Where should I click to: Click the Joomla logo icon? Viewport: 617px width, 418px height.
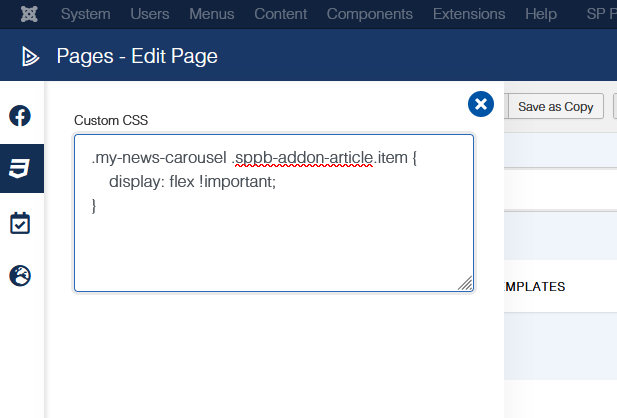click(29, 14)
